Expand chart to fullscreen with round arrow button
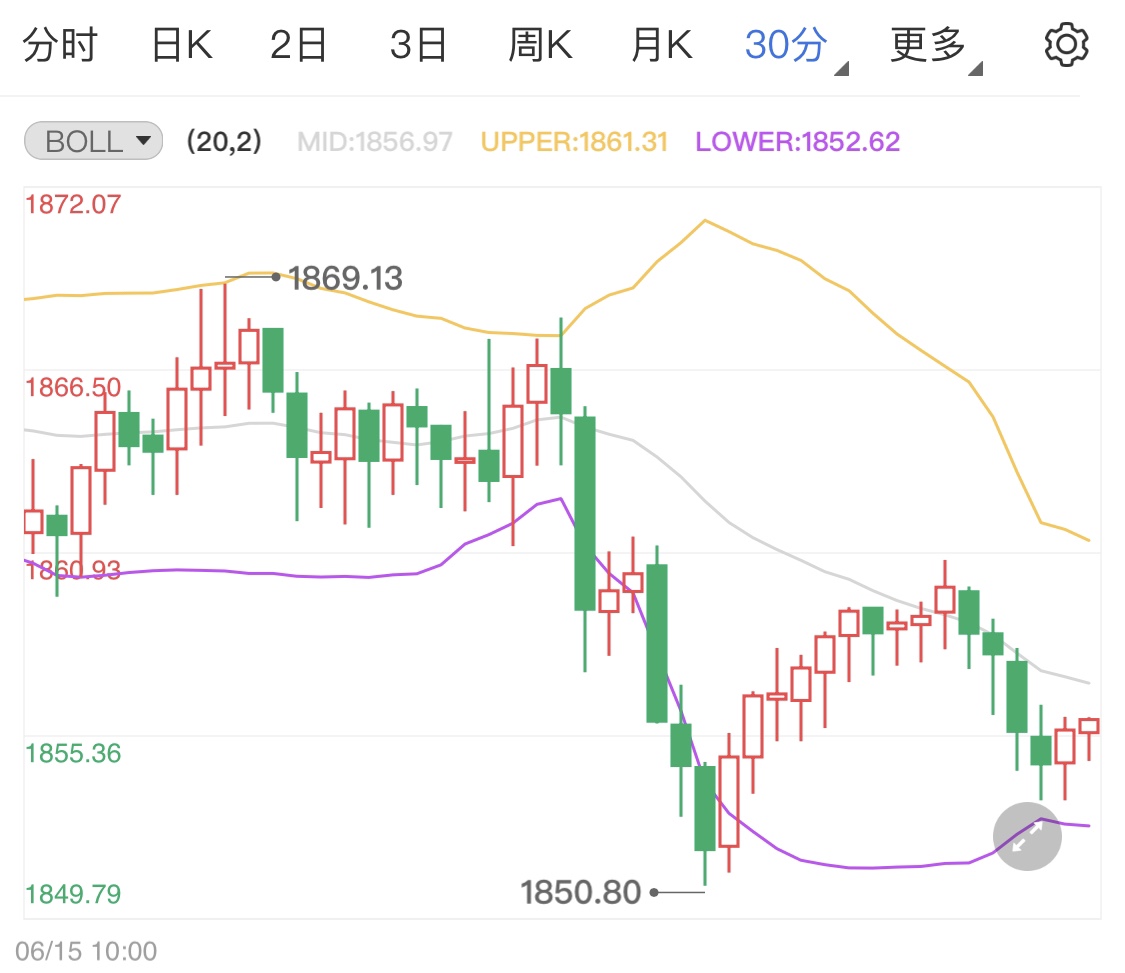Screen dimensions: 1125x973 (x=1027, y=837)
